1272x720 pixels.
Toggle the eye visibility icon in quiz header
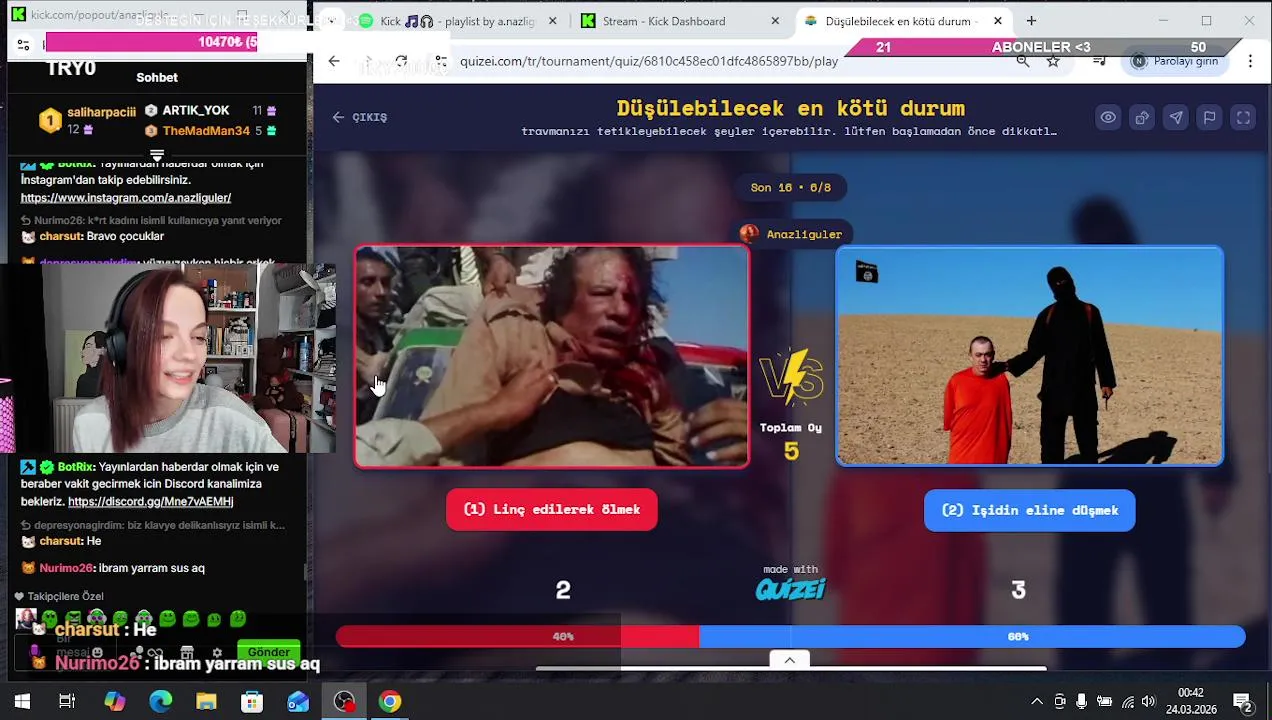tap(1108, 118)
